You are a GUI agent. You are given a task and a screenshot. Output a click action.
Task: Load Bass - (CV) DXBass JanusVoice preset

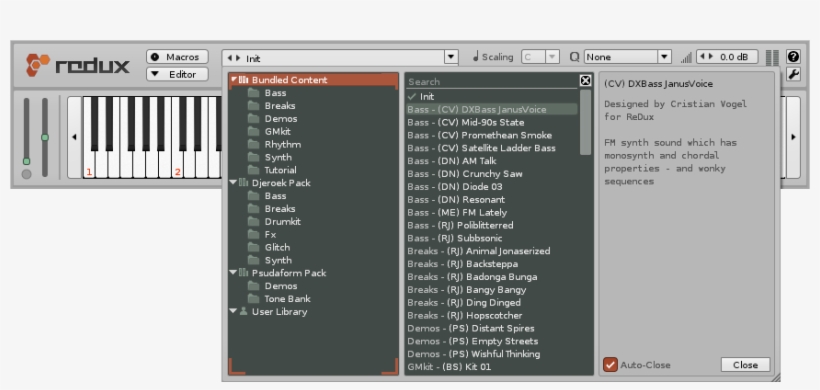coord(492,109)
